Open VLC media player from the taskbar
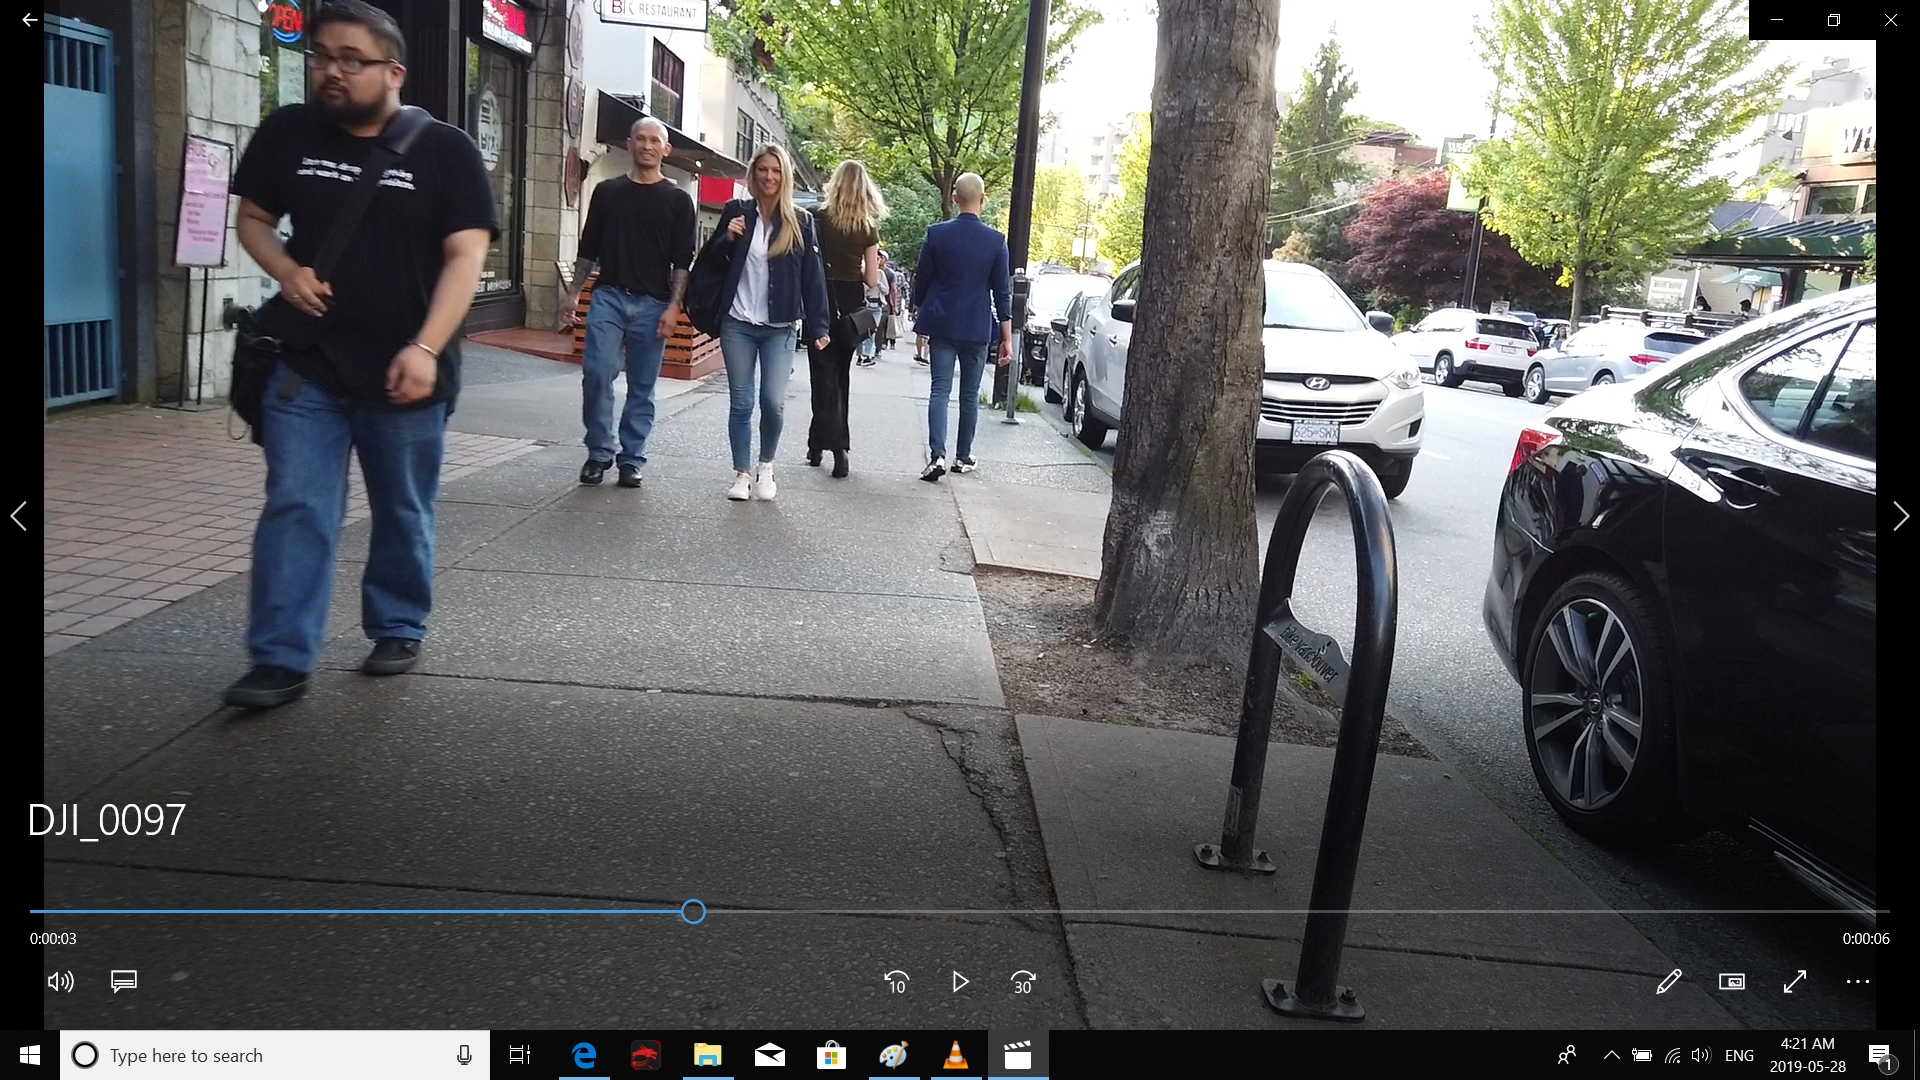The image size is (1920, 1080). coord(955,1055)
